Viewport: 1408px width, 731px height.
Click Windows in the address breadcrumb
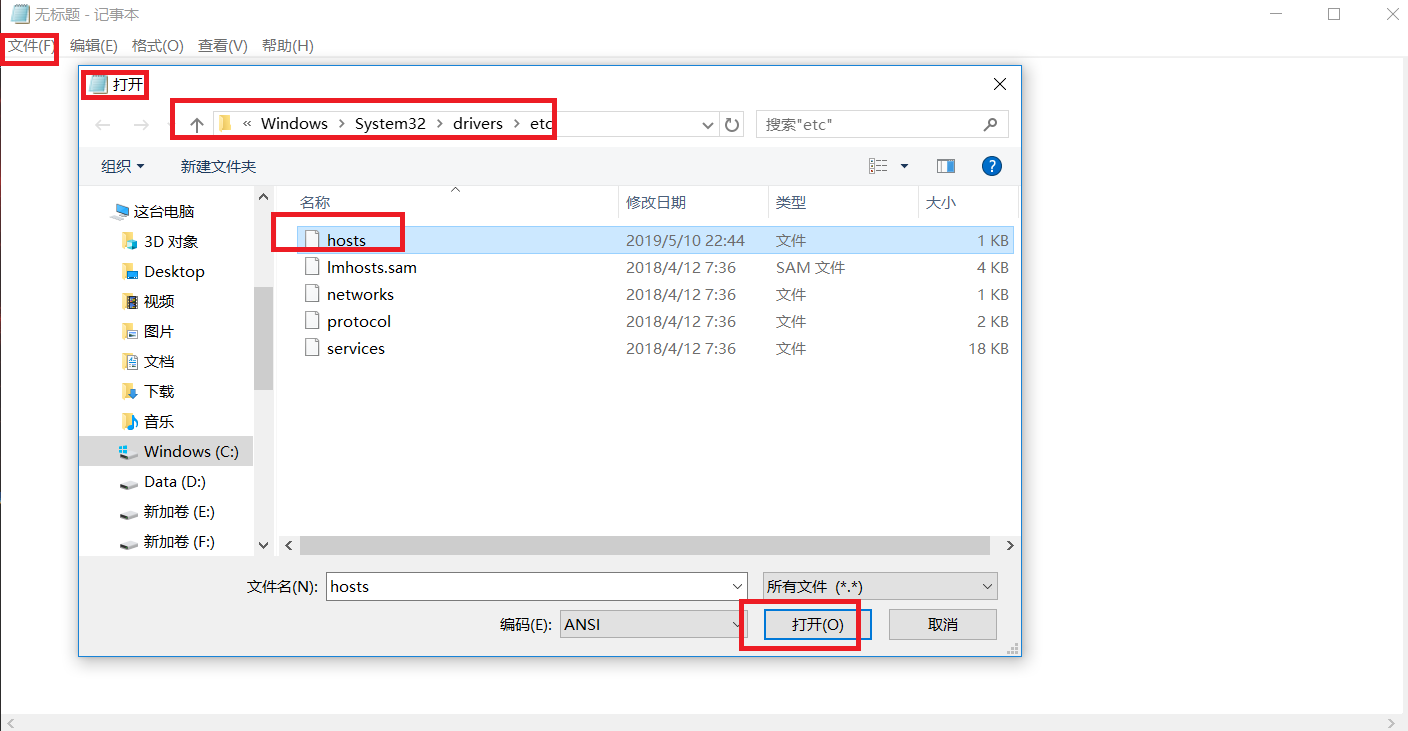tap(294, 124)
